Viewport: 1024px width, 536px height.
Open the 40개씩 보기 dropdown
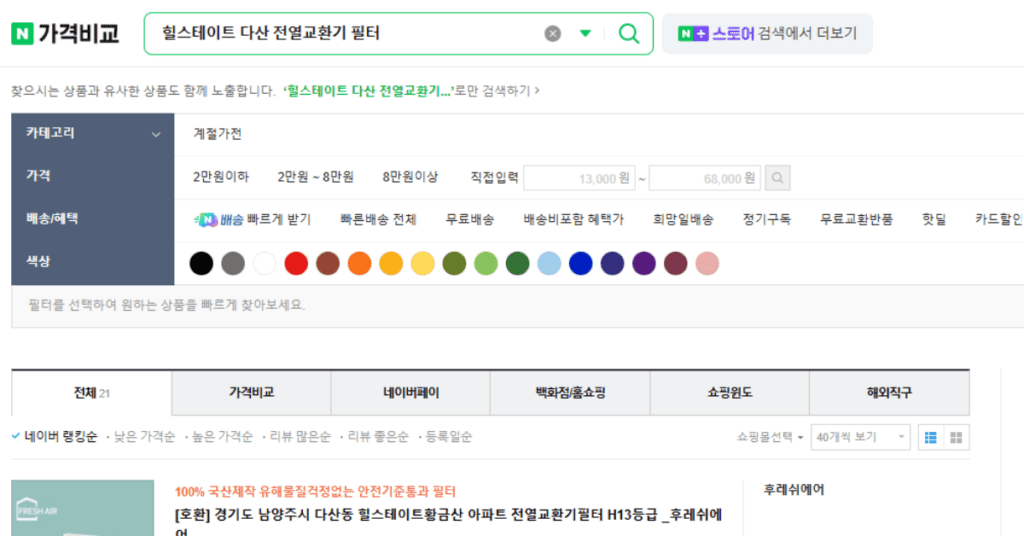coord(861,437)
